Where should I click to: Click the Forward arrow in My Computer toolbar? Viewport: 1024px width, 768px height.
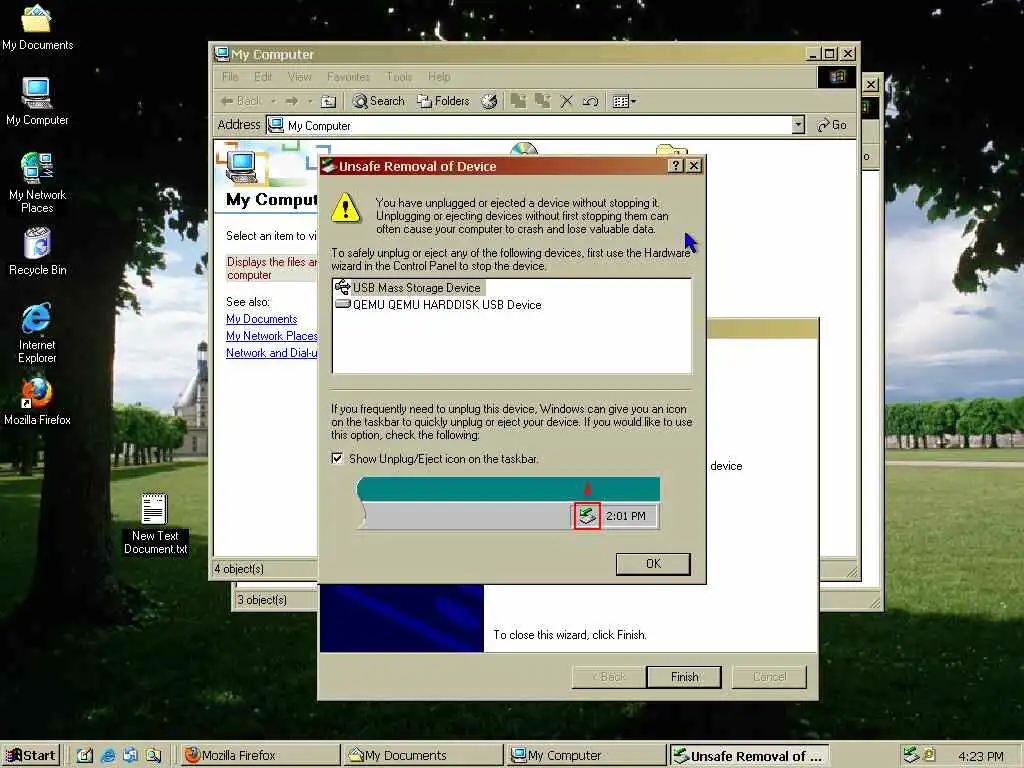tap(291, 101)
